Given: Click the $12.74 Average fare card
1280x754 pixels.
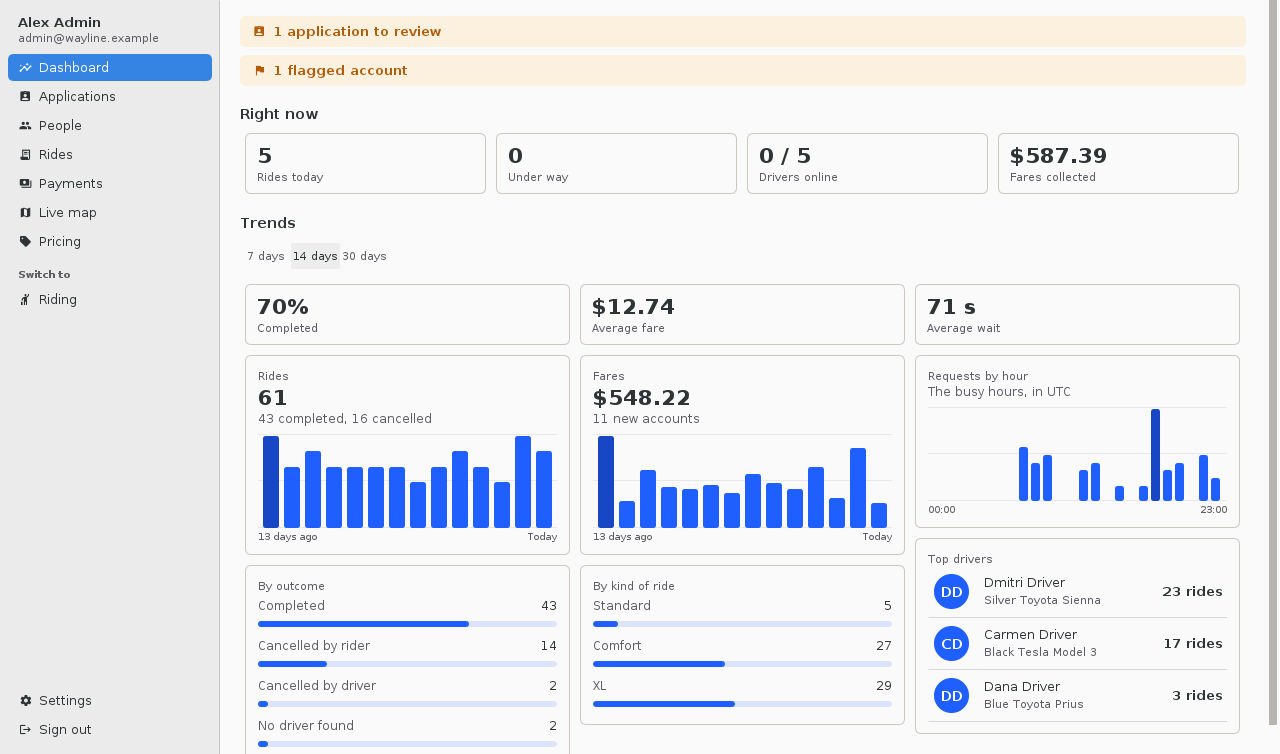Looking at the screenshot, I should click(742, 315).
